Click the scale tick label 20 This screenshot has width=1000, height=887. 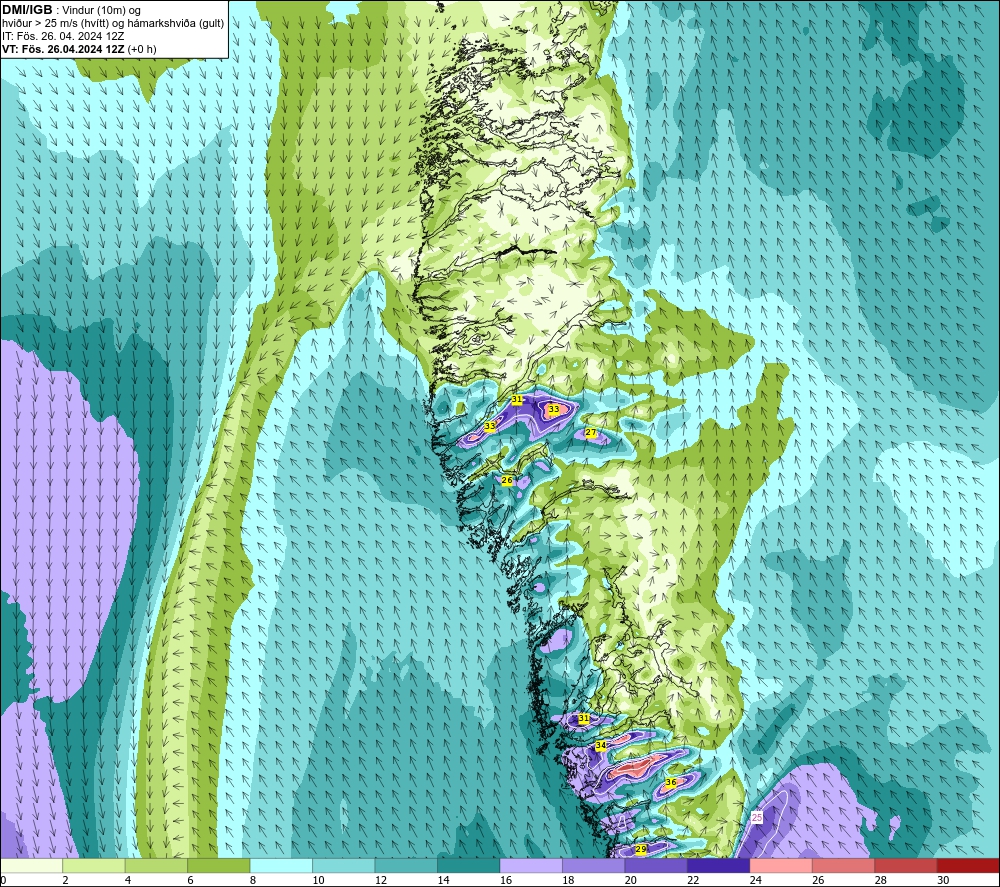[631, 880]
